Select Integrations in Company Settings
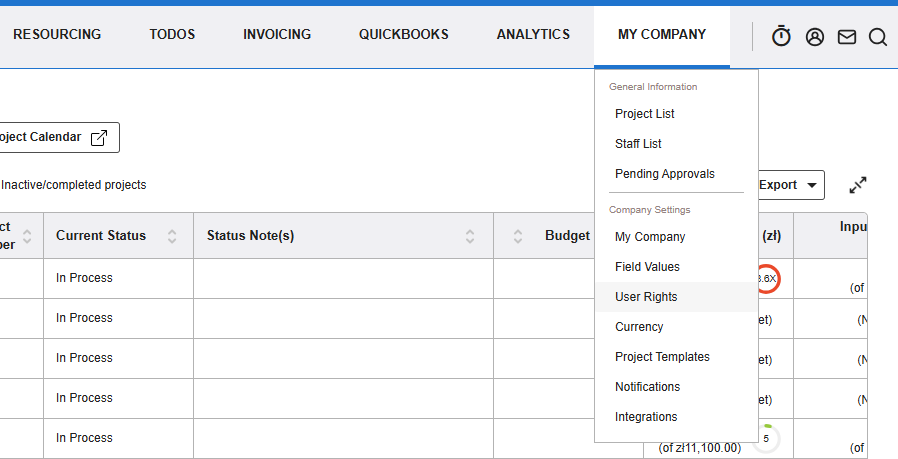This screenshot has height=459, width=898. click(x=646, y=417)
